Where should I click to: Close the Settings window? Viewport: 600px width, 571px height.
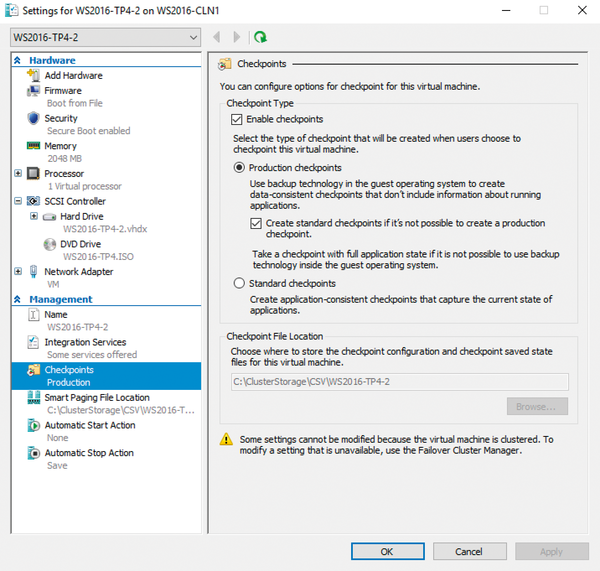582,10
